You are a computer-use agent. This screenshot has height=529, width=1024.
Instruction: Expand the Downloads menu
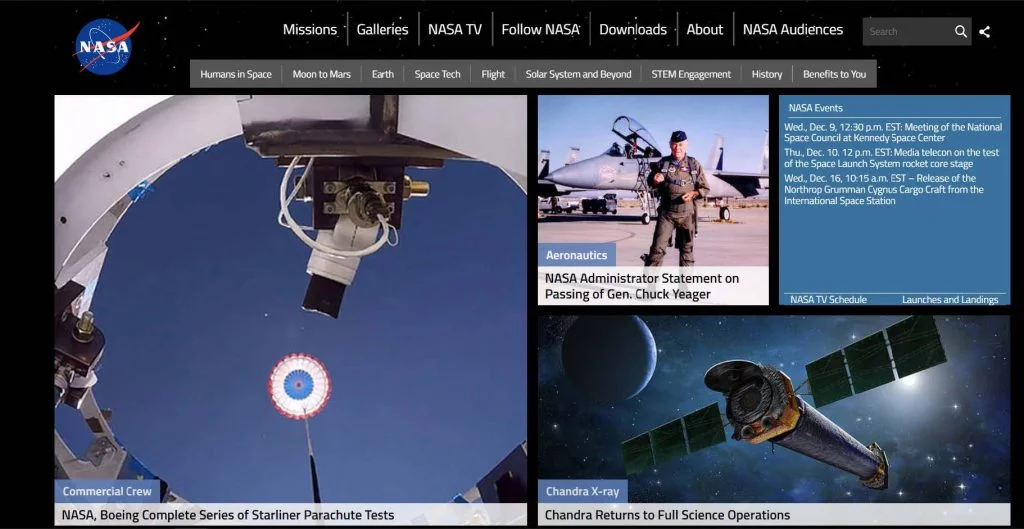coord(632,29)
